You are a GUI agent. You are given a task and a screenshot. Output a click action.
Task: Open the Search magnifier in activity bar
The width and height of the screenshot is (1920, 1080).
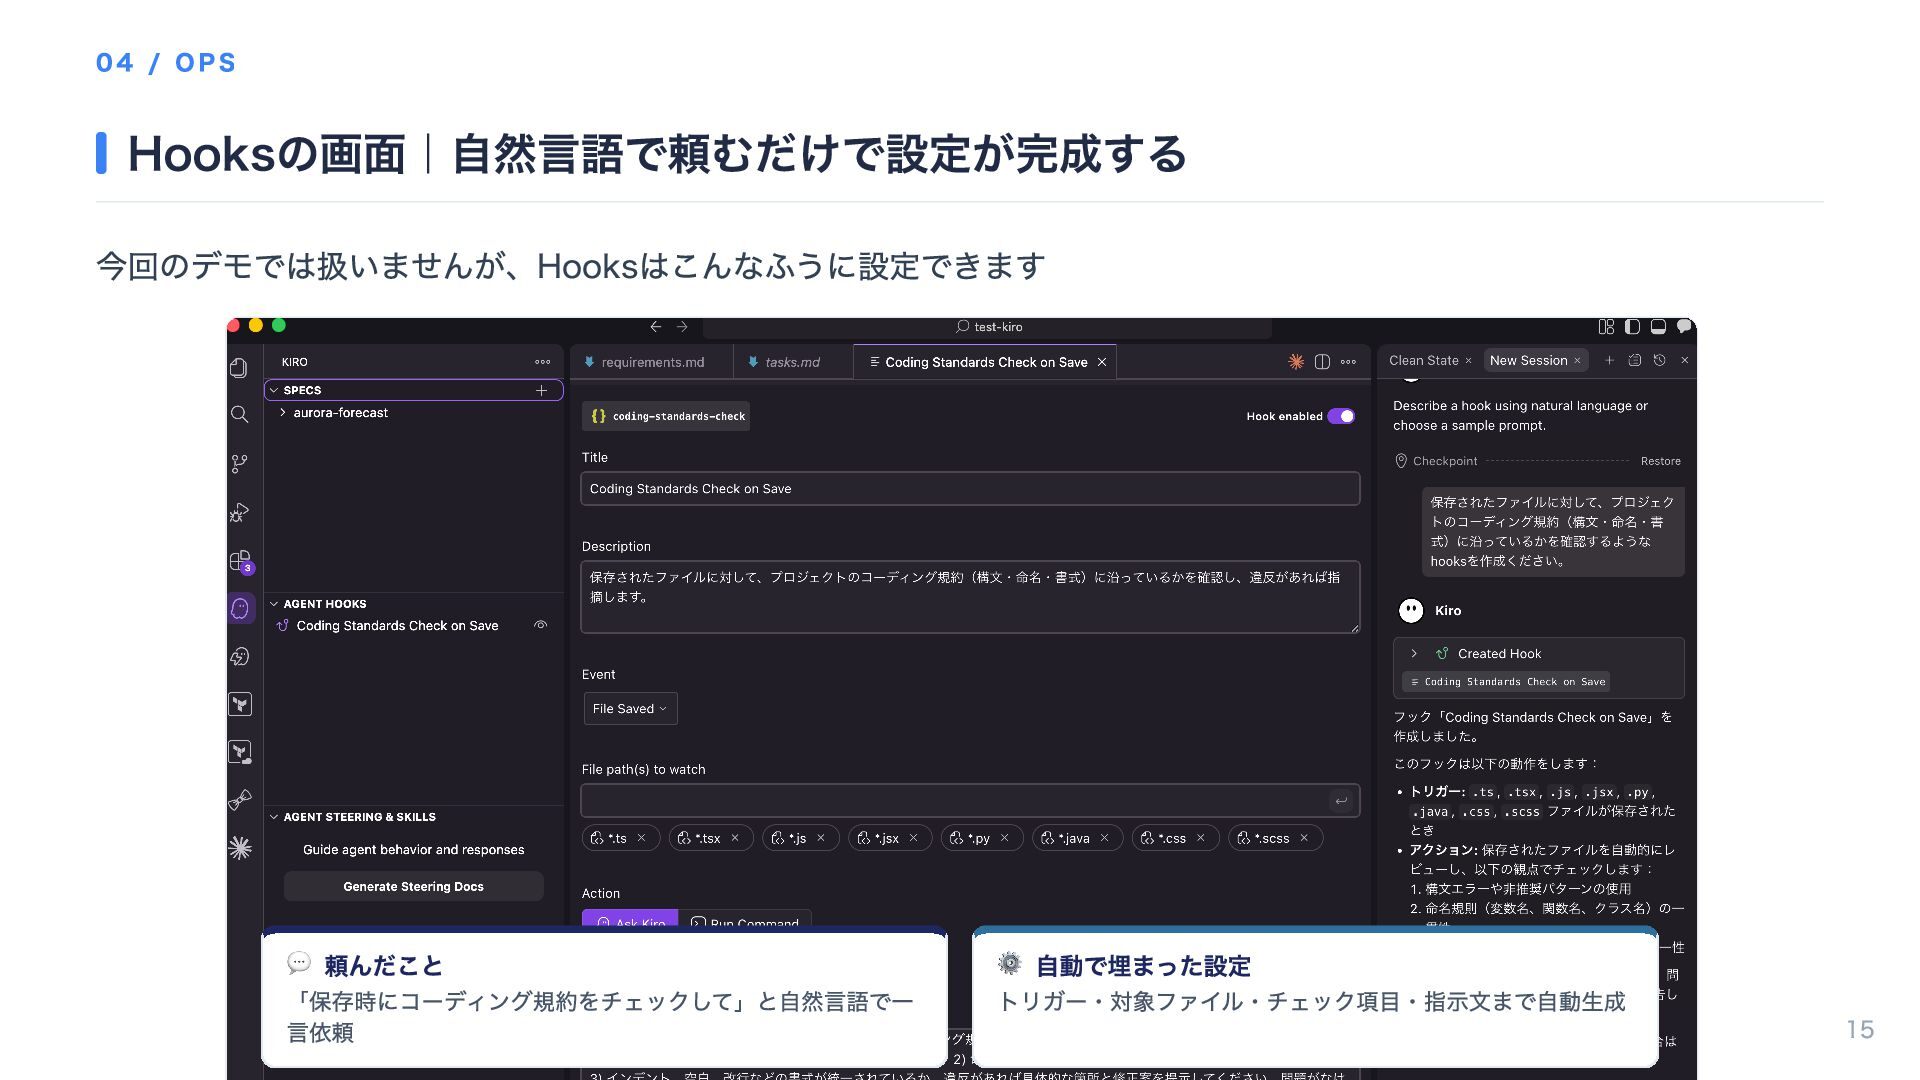tap(239, 414)
